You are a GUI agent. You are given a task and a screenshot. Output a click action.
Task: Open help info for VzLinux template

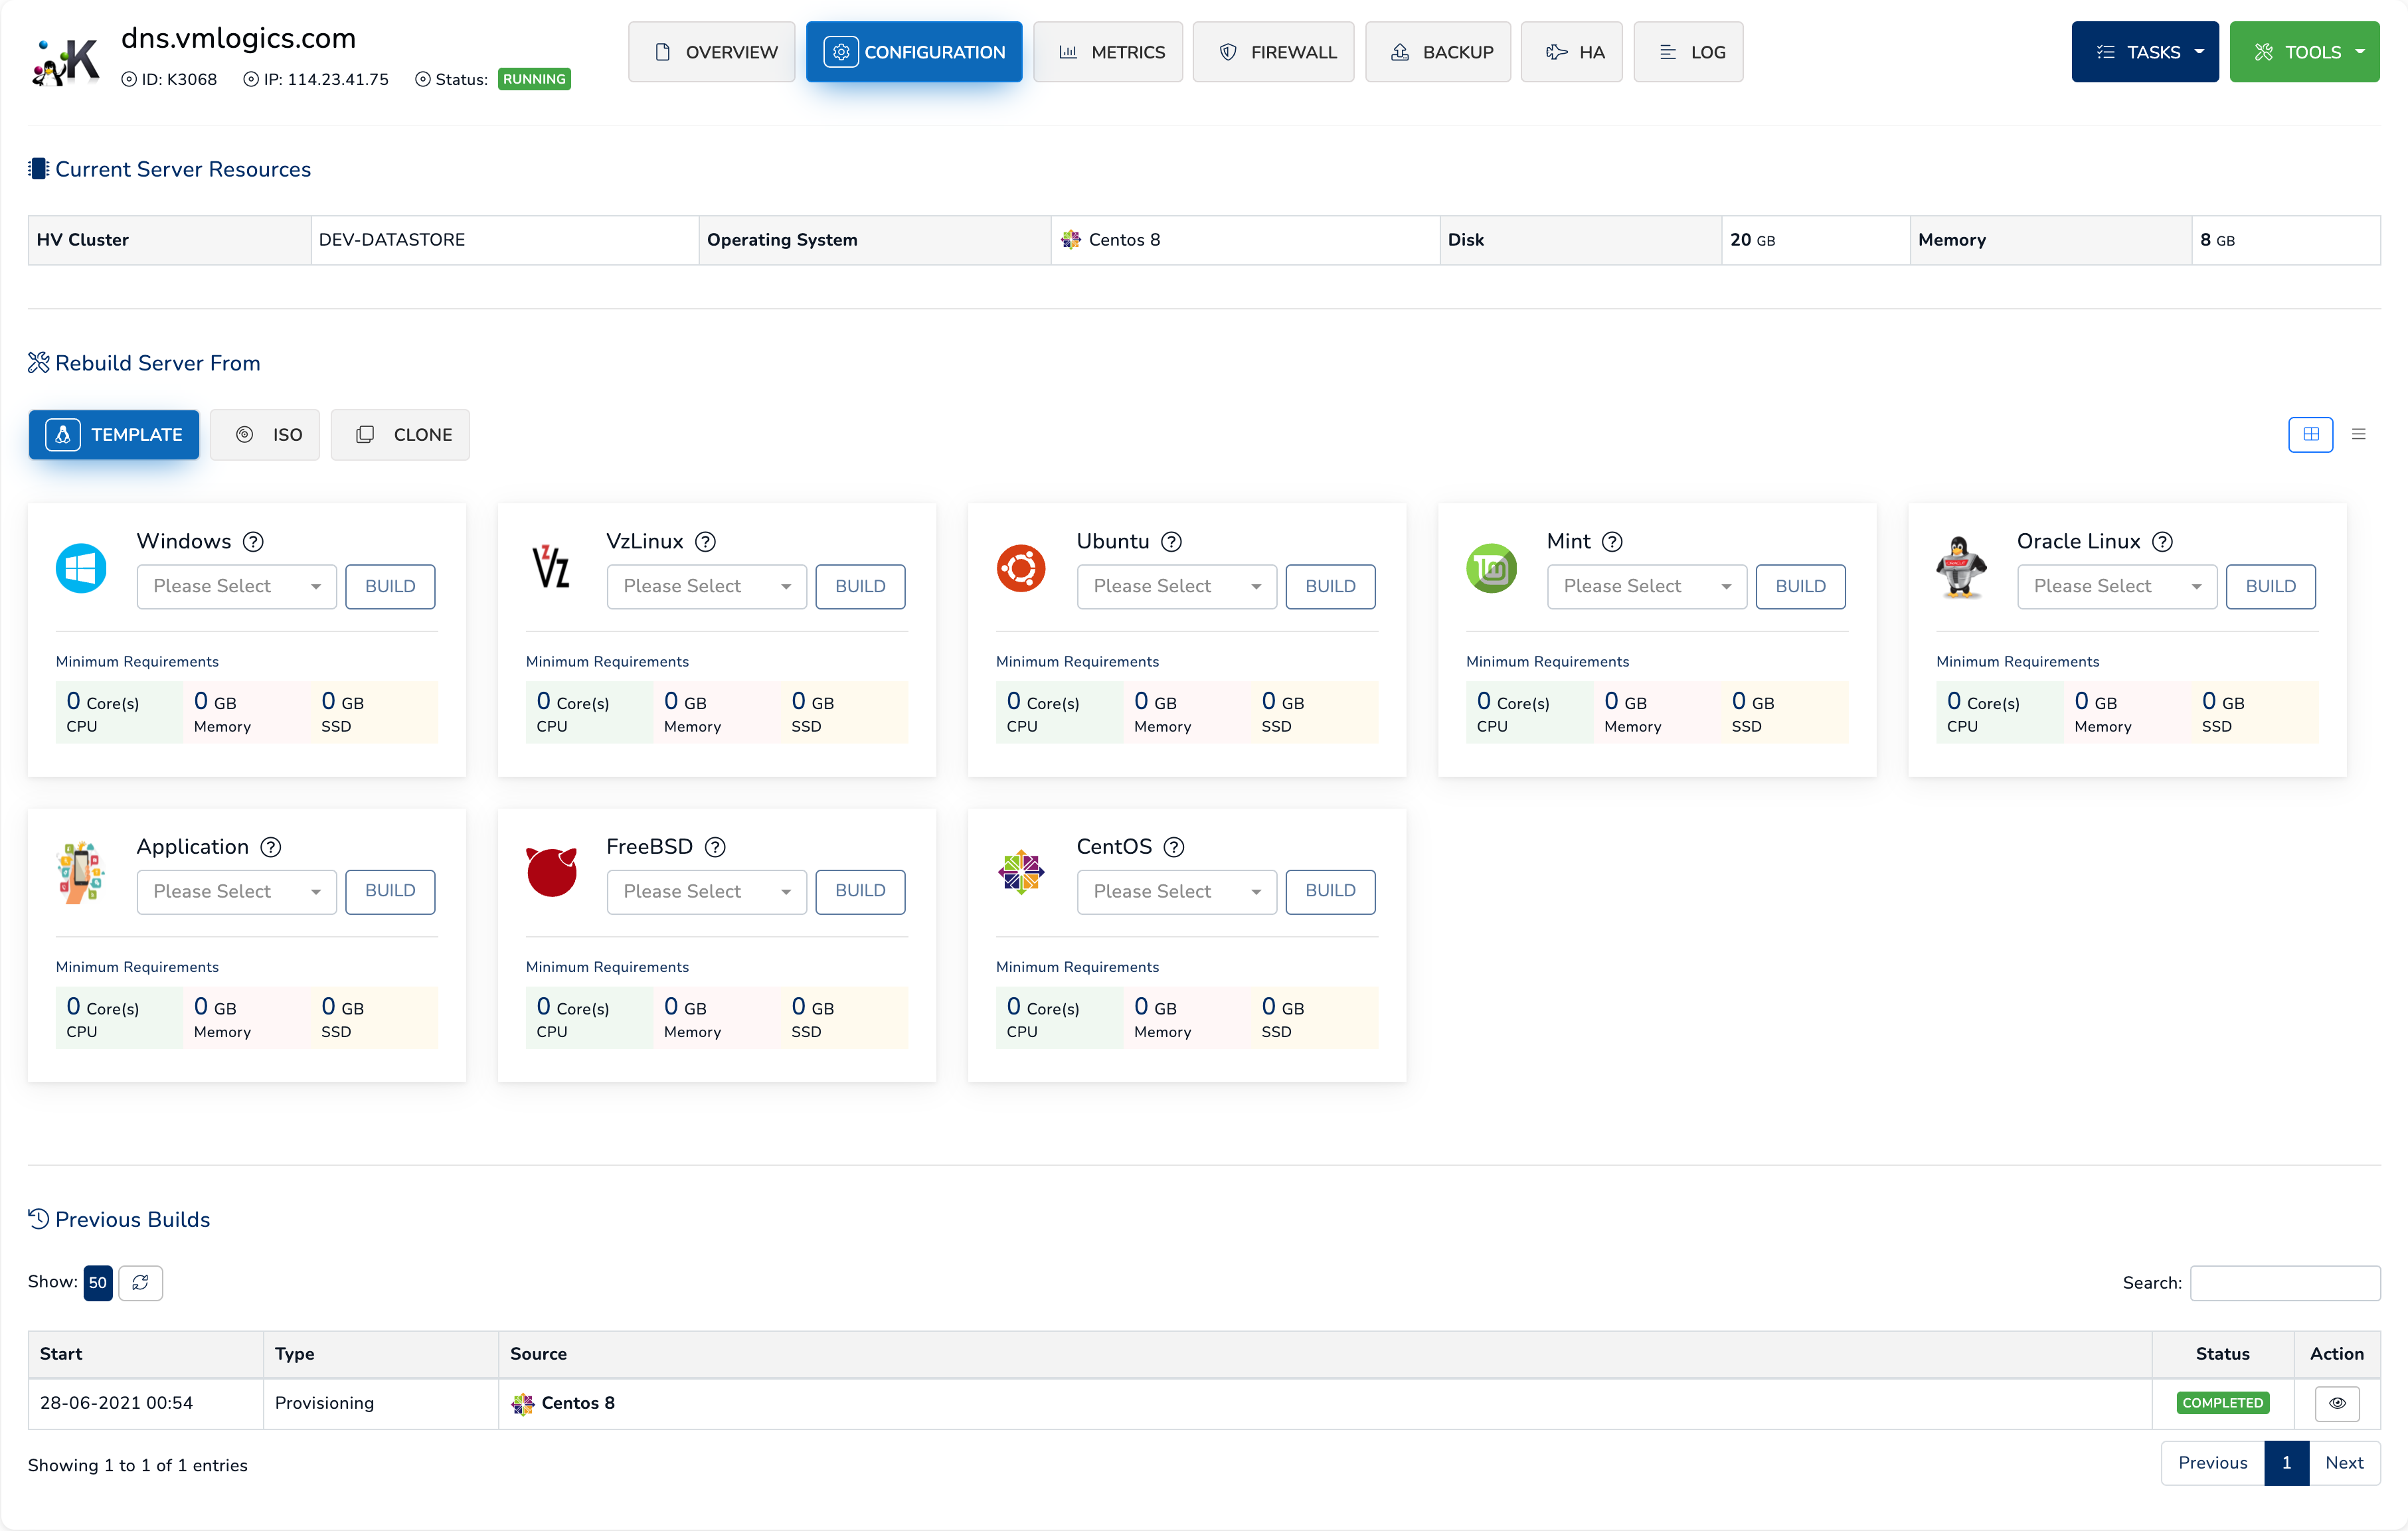click(x=706, y=542)
